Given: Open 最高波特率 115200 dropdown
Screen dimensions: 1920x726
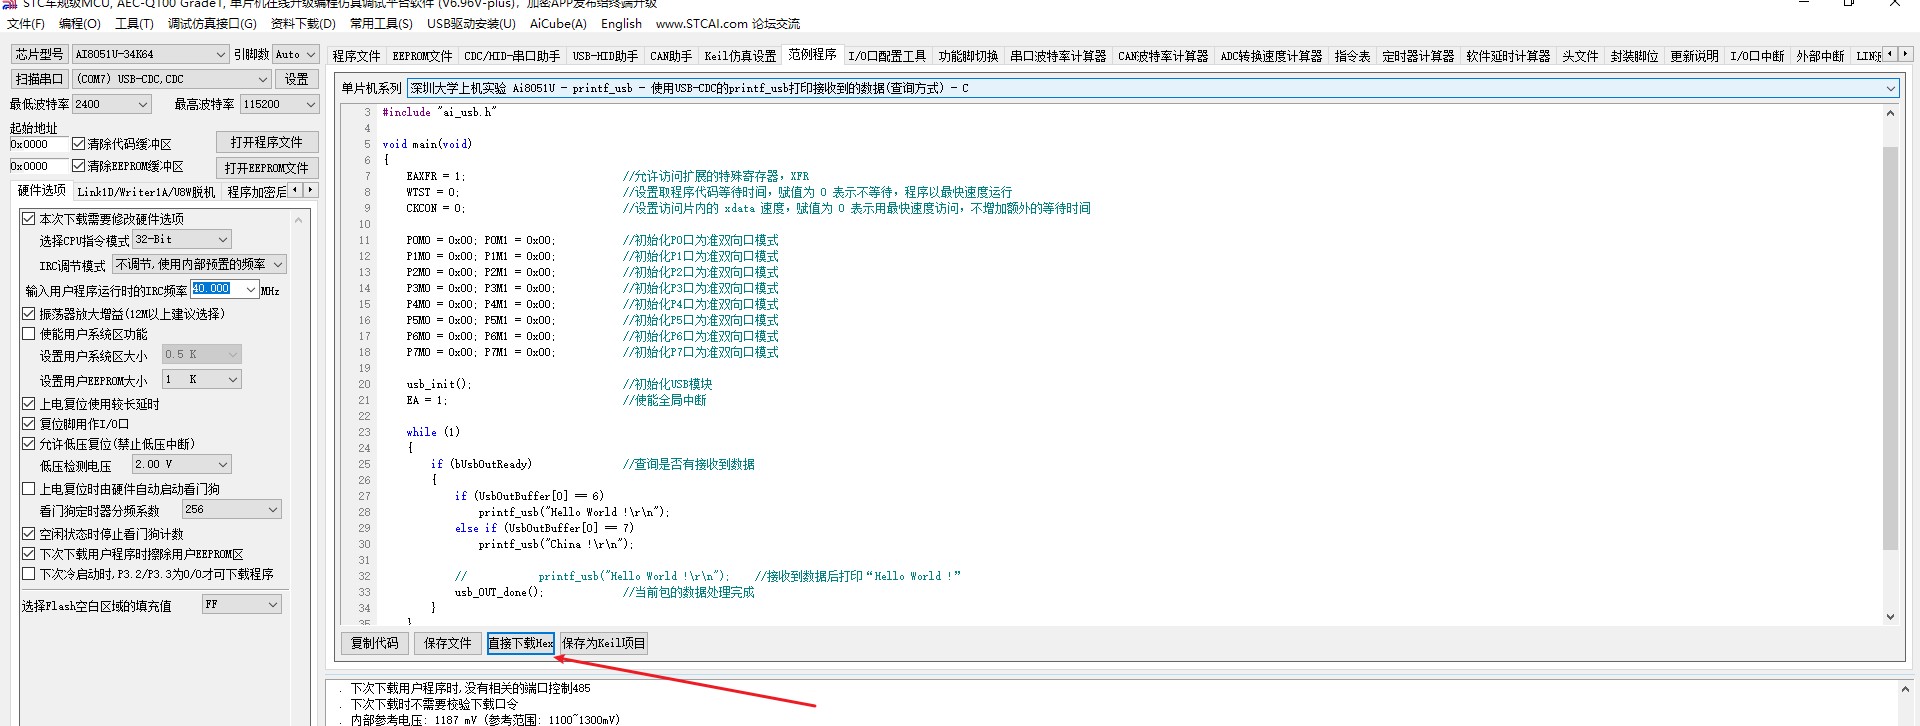Looking at the screenshot, I should coord(279,104).
